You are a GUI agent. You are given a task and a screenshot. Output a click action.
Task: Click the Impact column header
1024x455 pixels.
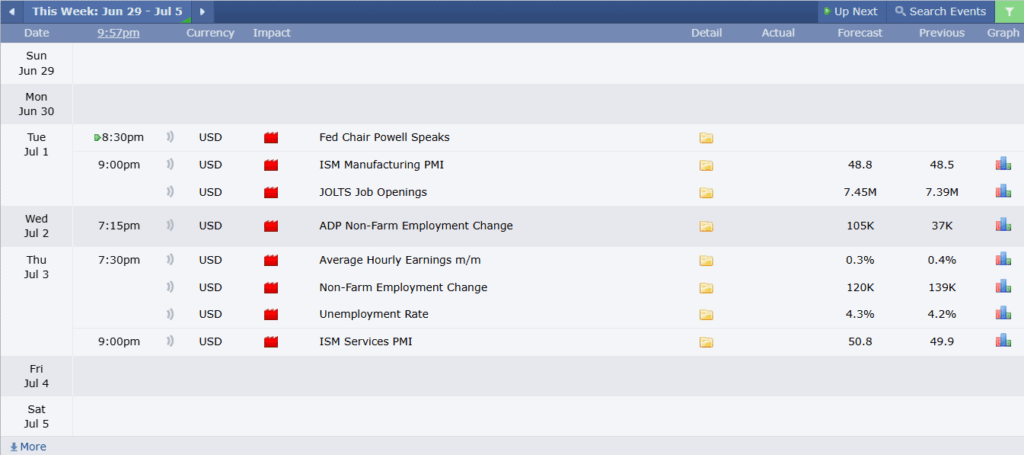click(272, 33)
